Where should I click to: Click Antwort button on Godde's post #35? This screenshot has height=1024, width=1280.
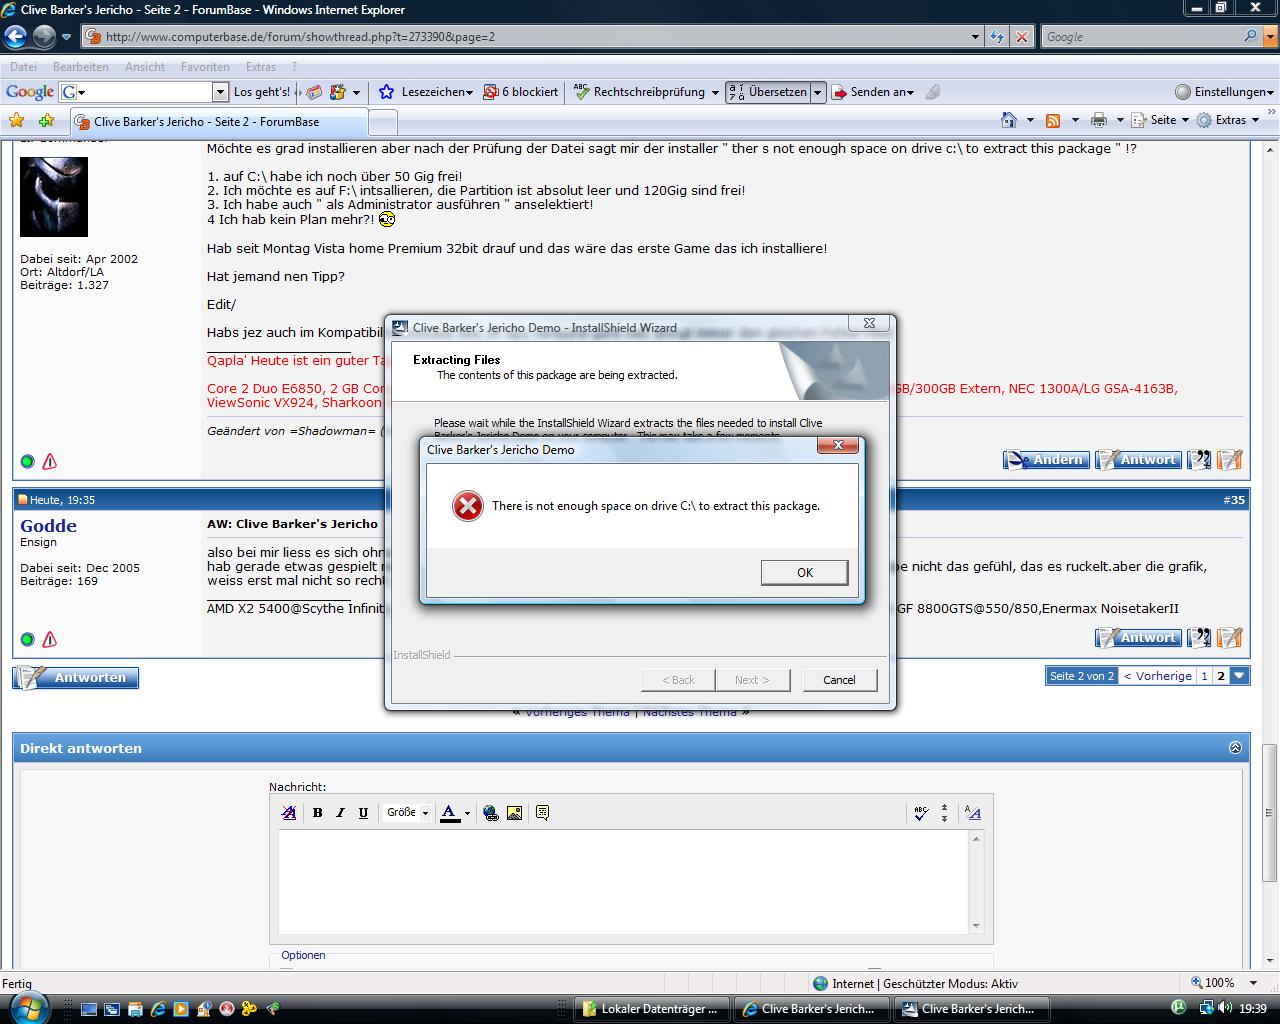1138,638
